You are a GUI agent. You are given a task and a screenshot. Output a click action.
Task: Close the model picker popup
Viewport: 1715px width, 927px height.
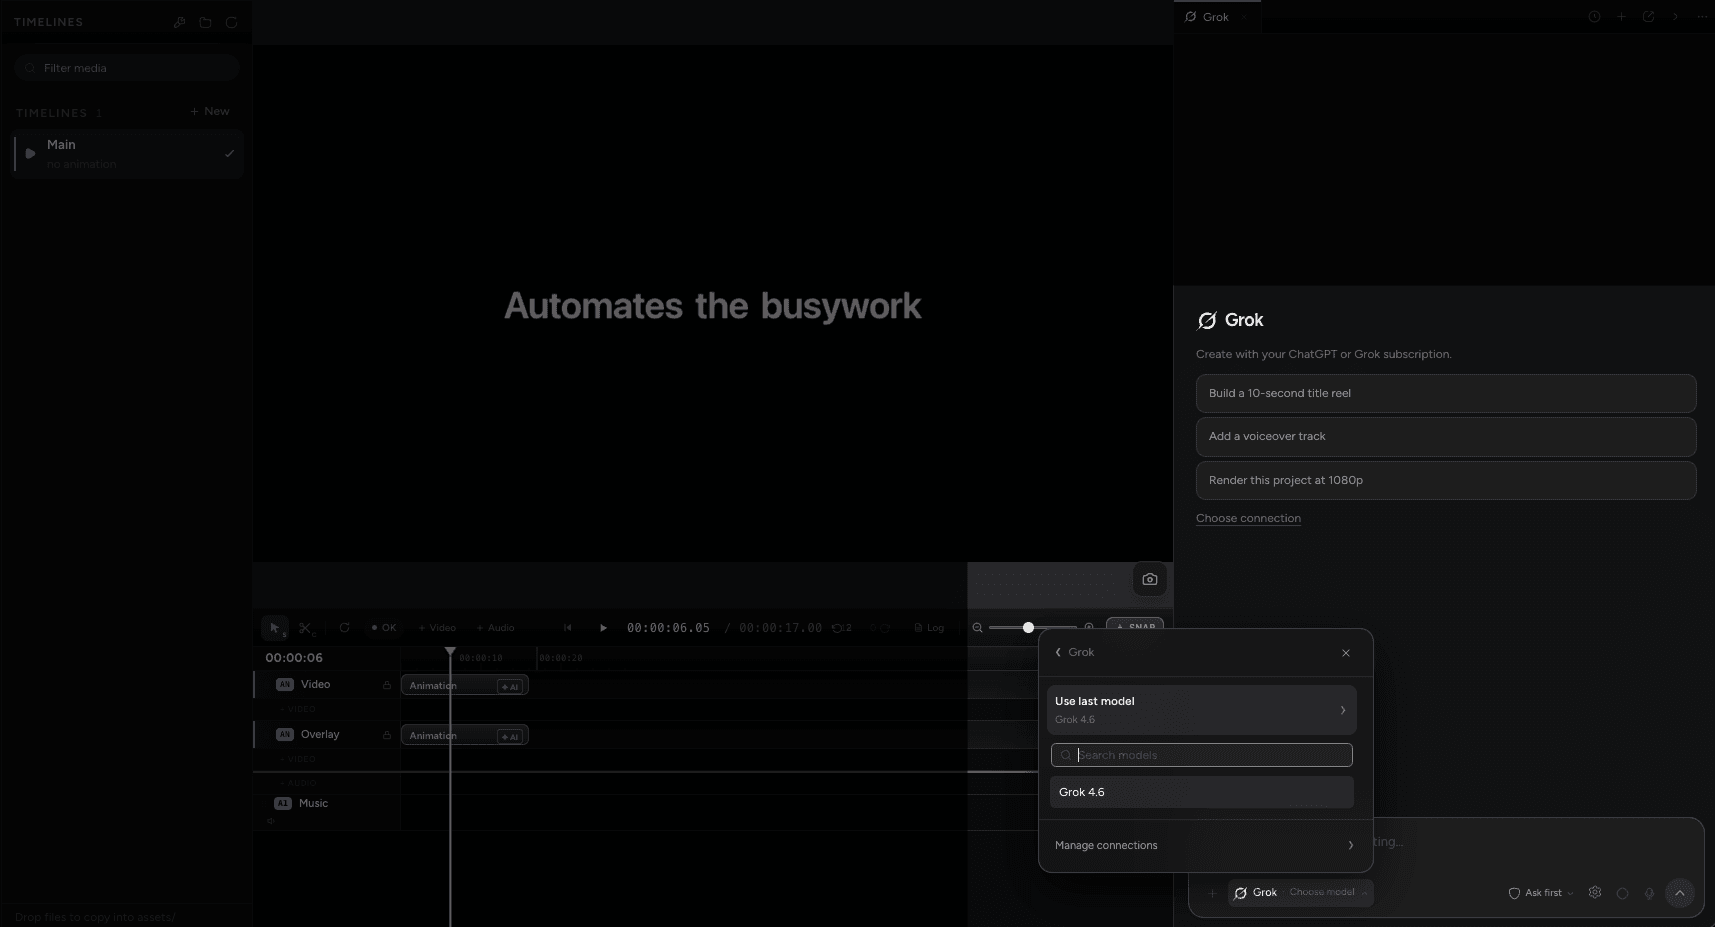(1346, 653)
